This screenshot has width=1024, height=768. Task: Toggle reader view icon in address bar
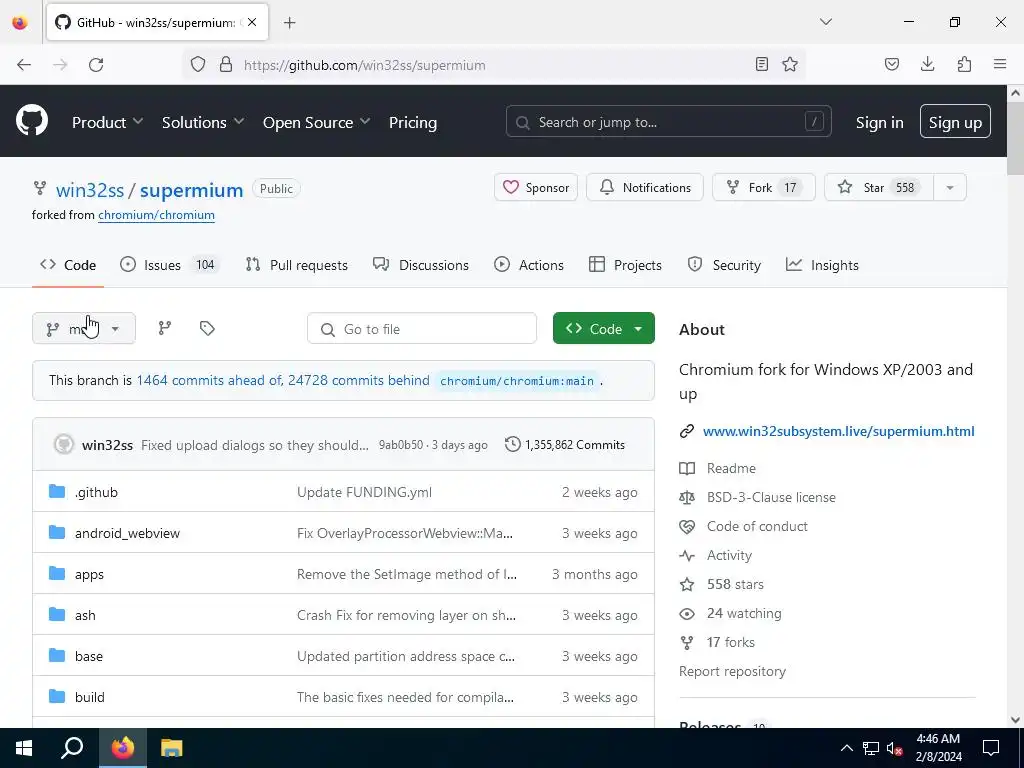click(761, 64)
